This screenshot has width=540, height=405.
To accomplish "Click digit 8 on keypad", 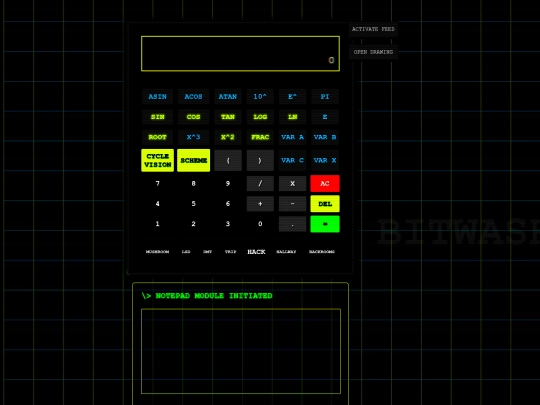I will (193, 184).
